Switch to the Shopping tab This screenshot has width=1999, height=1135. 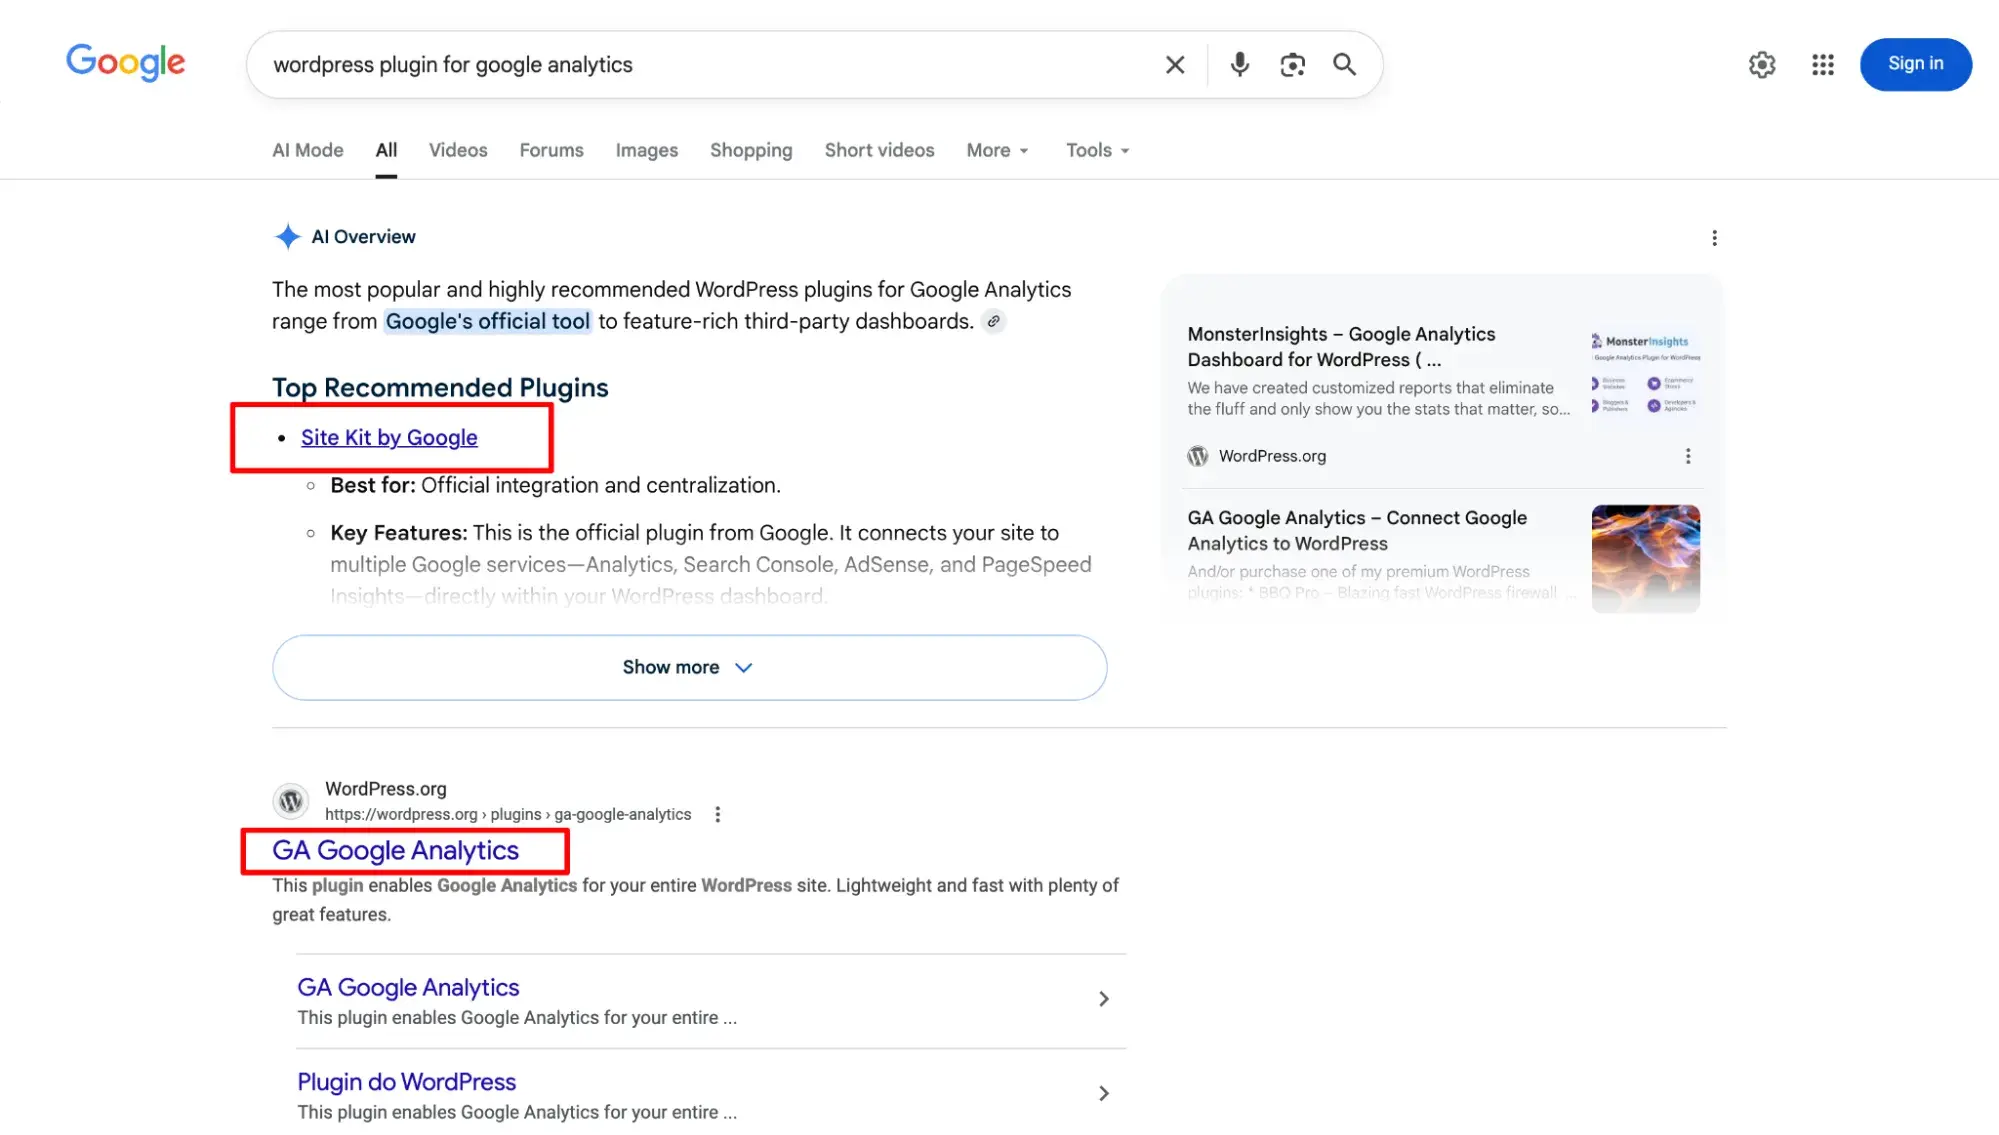point(751,150)
